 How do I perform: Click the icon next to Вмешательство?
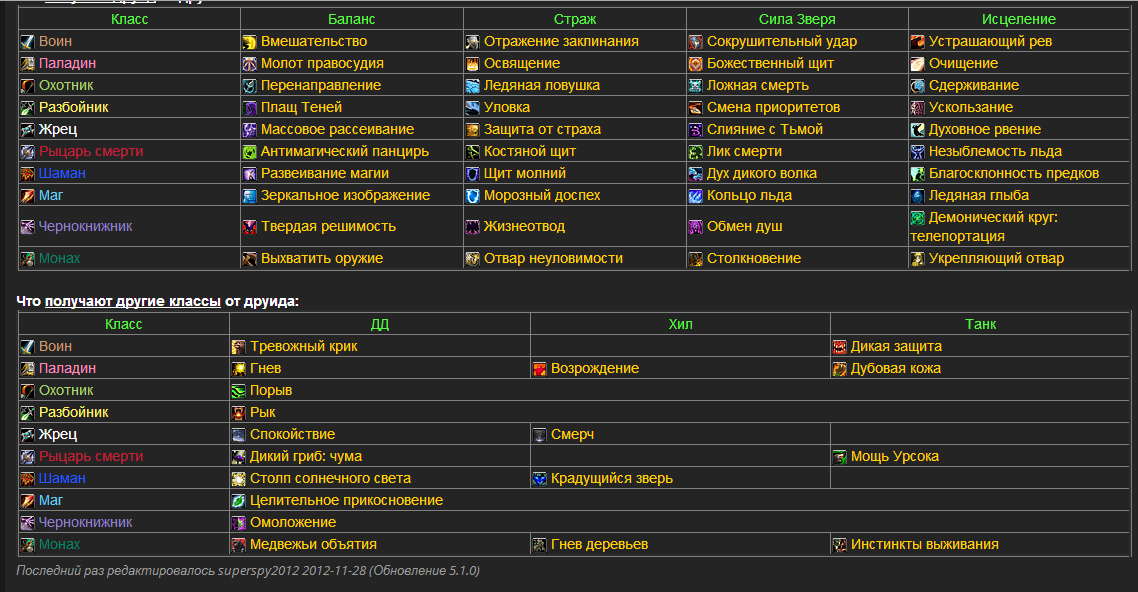250,42
